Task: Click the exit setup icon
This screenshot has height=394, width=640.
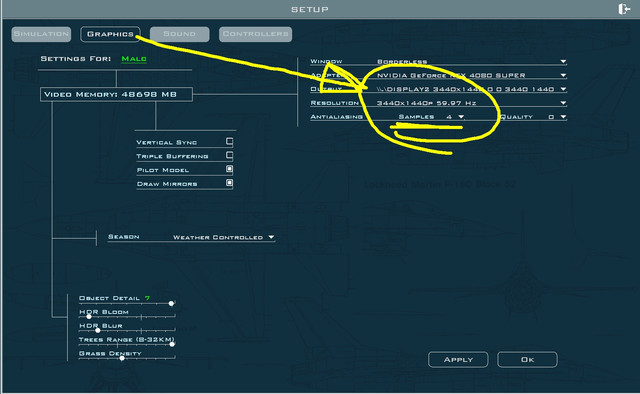Action: (x=624, y=9)
